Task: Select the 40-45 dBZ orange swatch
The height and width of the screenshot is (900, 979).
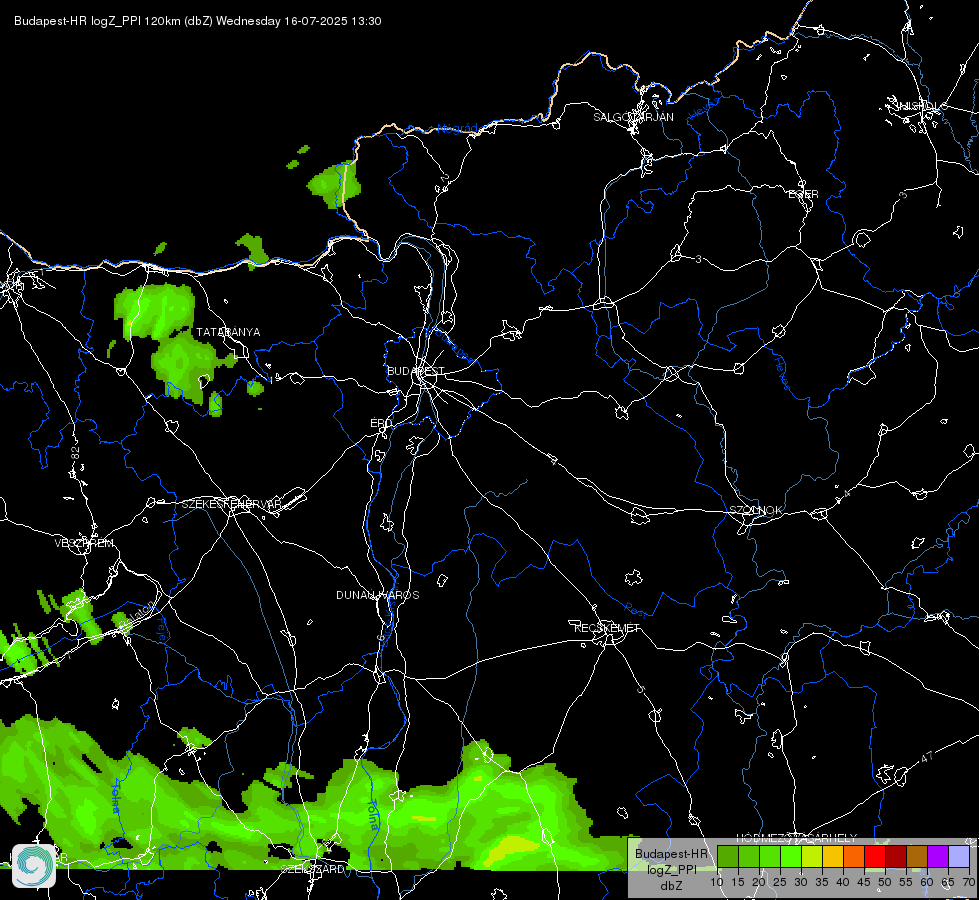Action: 854,856
